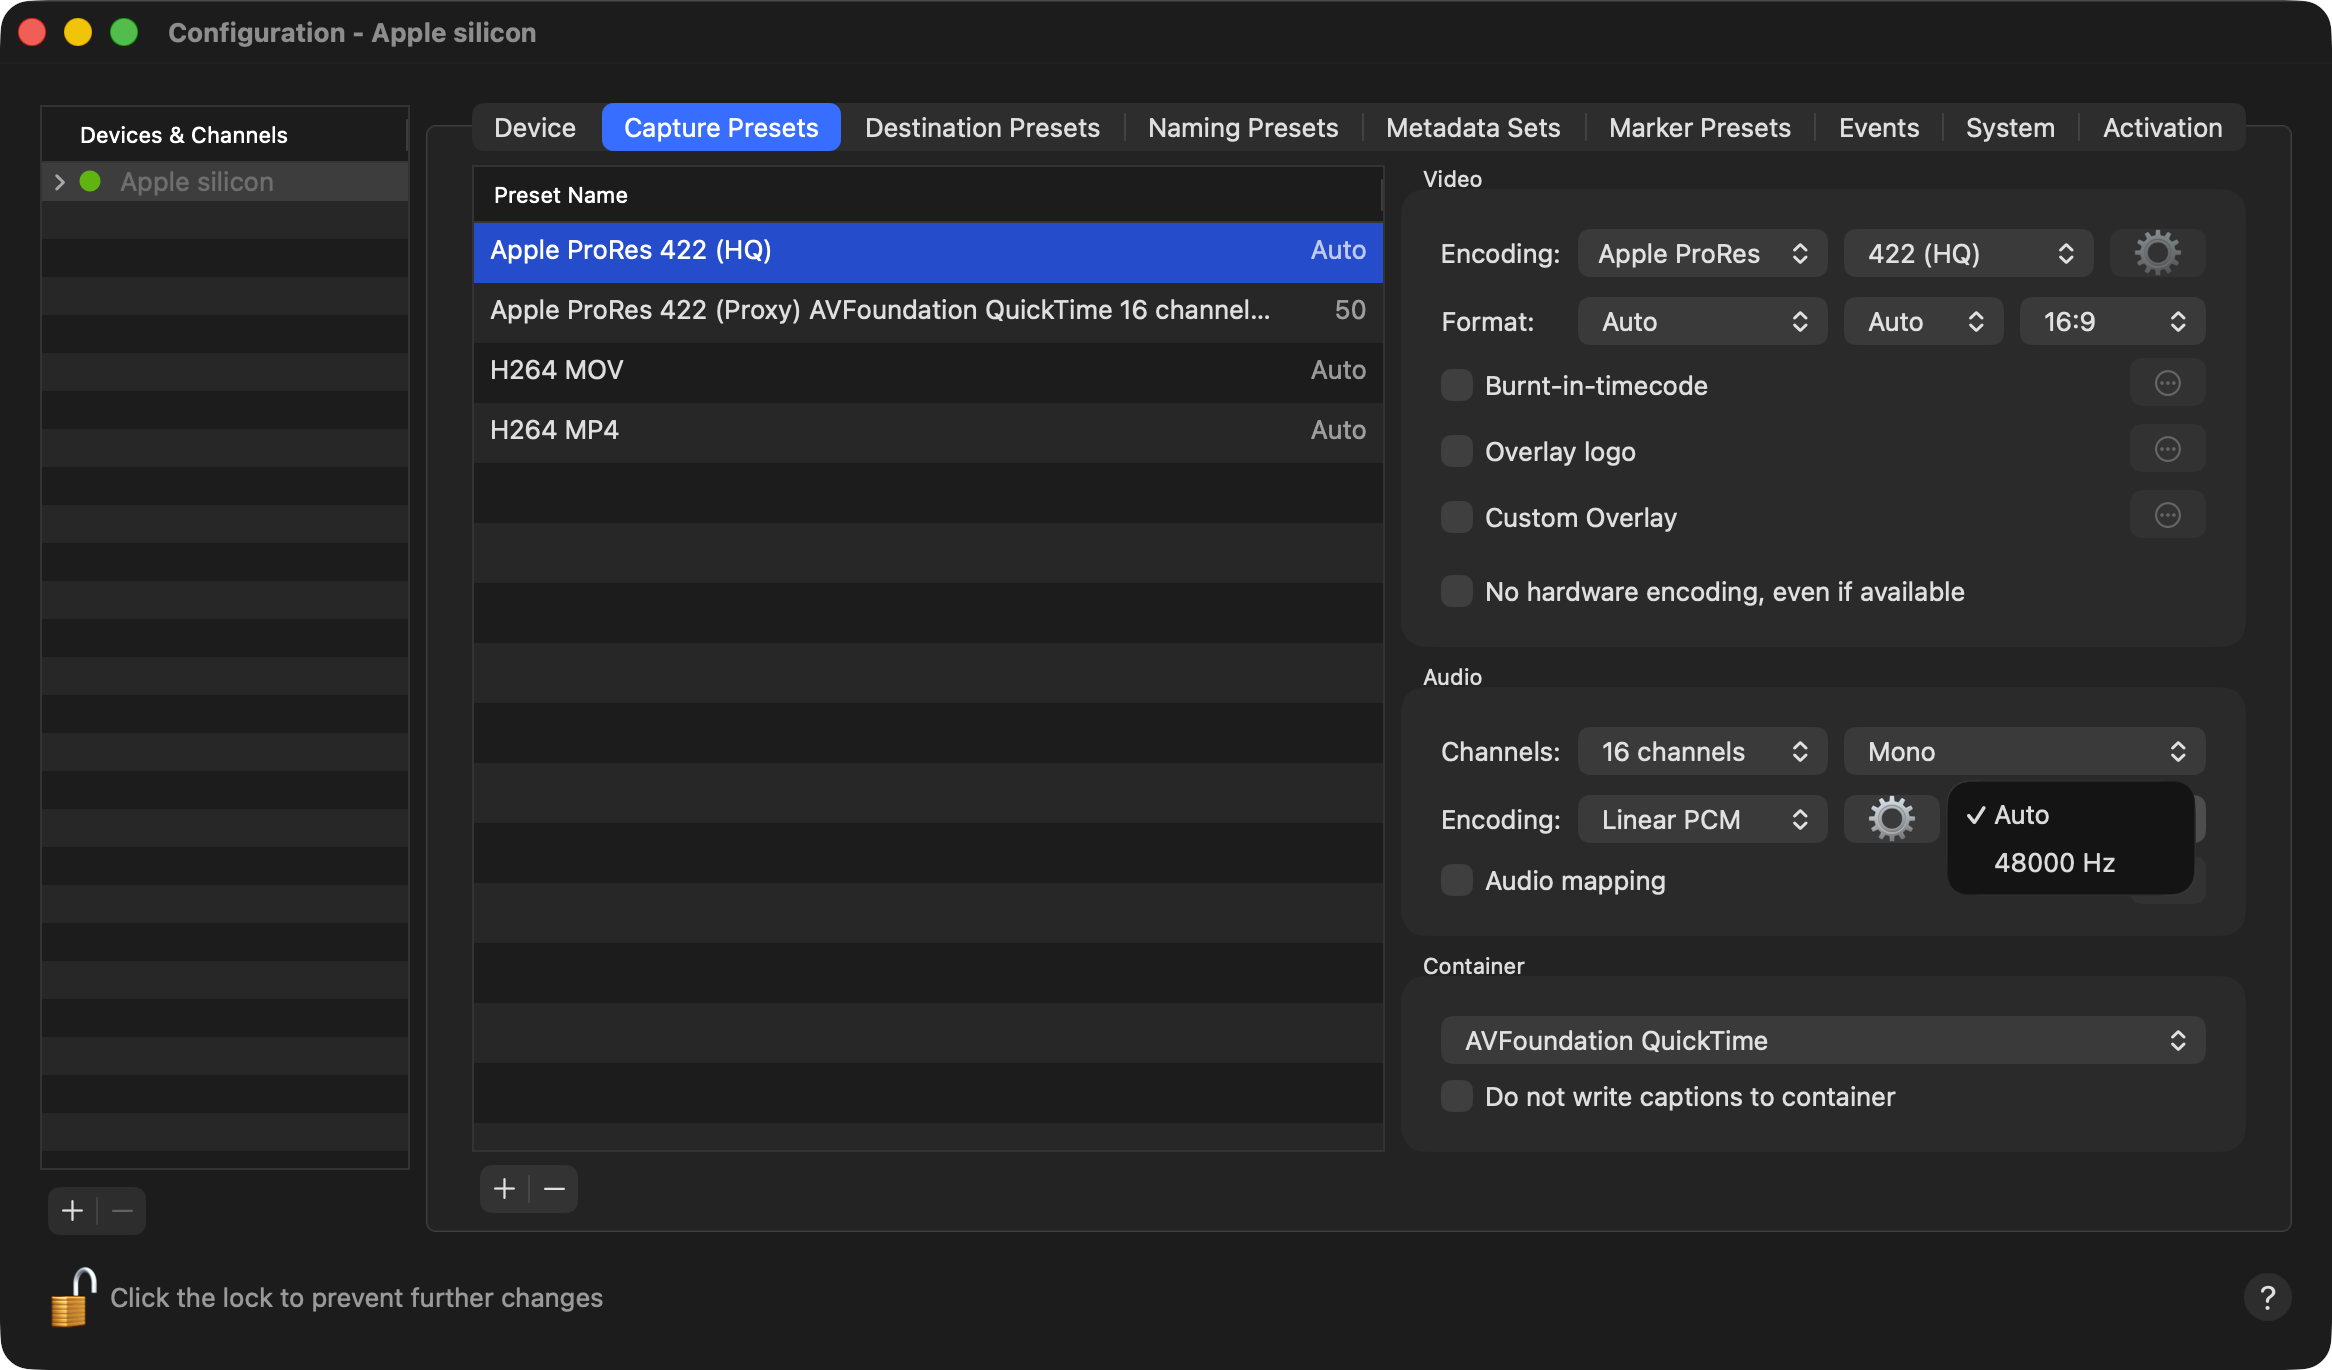Open the 16 channels dropdown
The width and height of the screenshot is (2332, 1370).
pos(1702,751)
